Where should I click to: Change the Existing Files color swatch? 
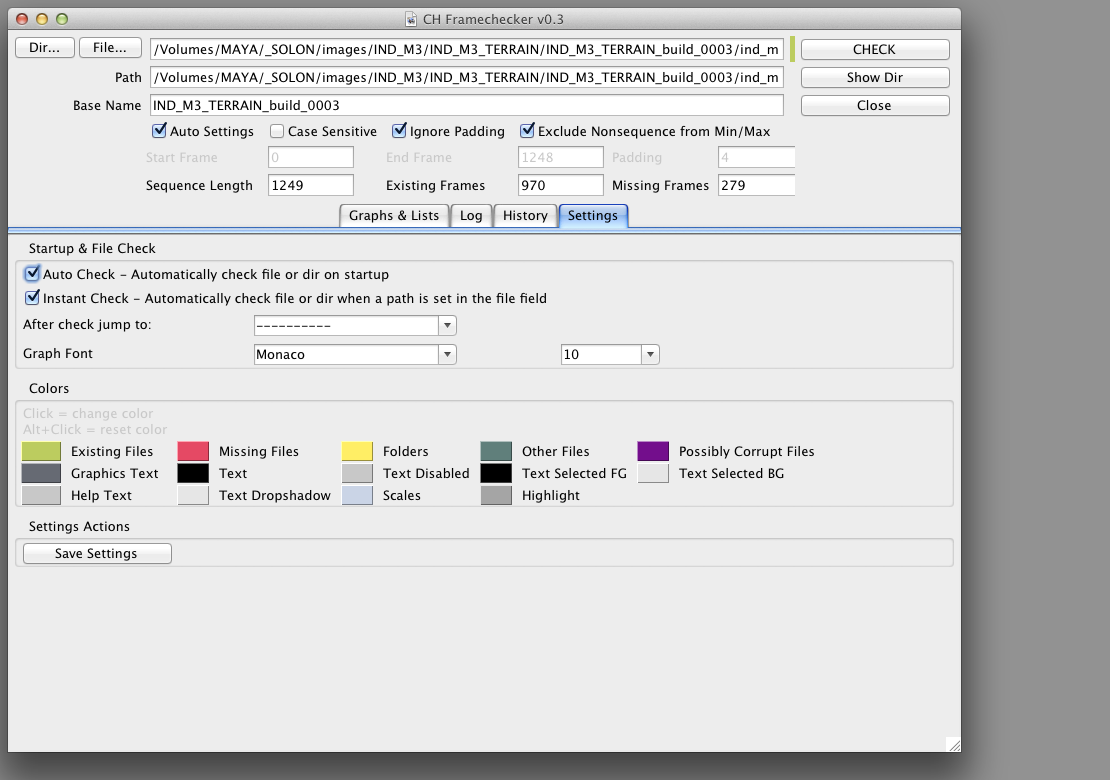[x=41, y=452]
